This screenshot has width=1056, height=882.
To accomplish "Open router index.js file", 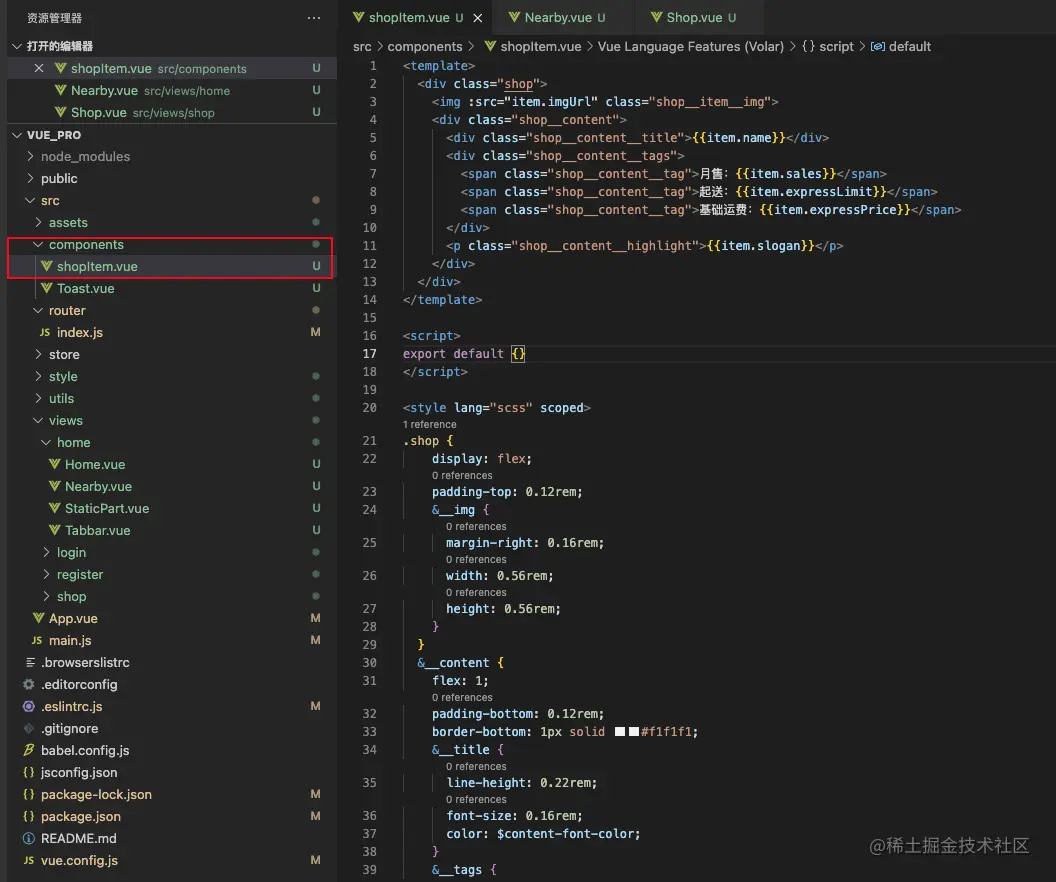I will coord(172,332).
